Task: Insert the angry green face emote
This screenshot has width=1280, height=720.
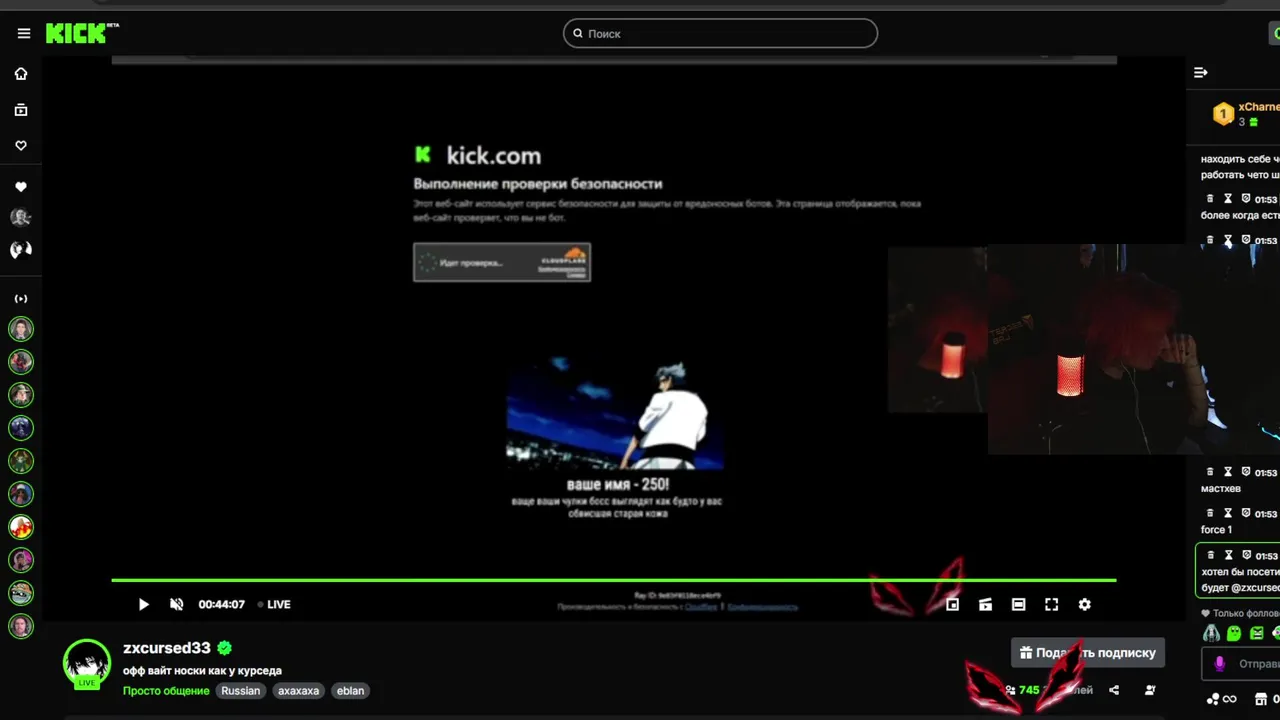Action: pos(1257,633)
